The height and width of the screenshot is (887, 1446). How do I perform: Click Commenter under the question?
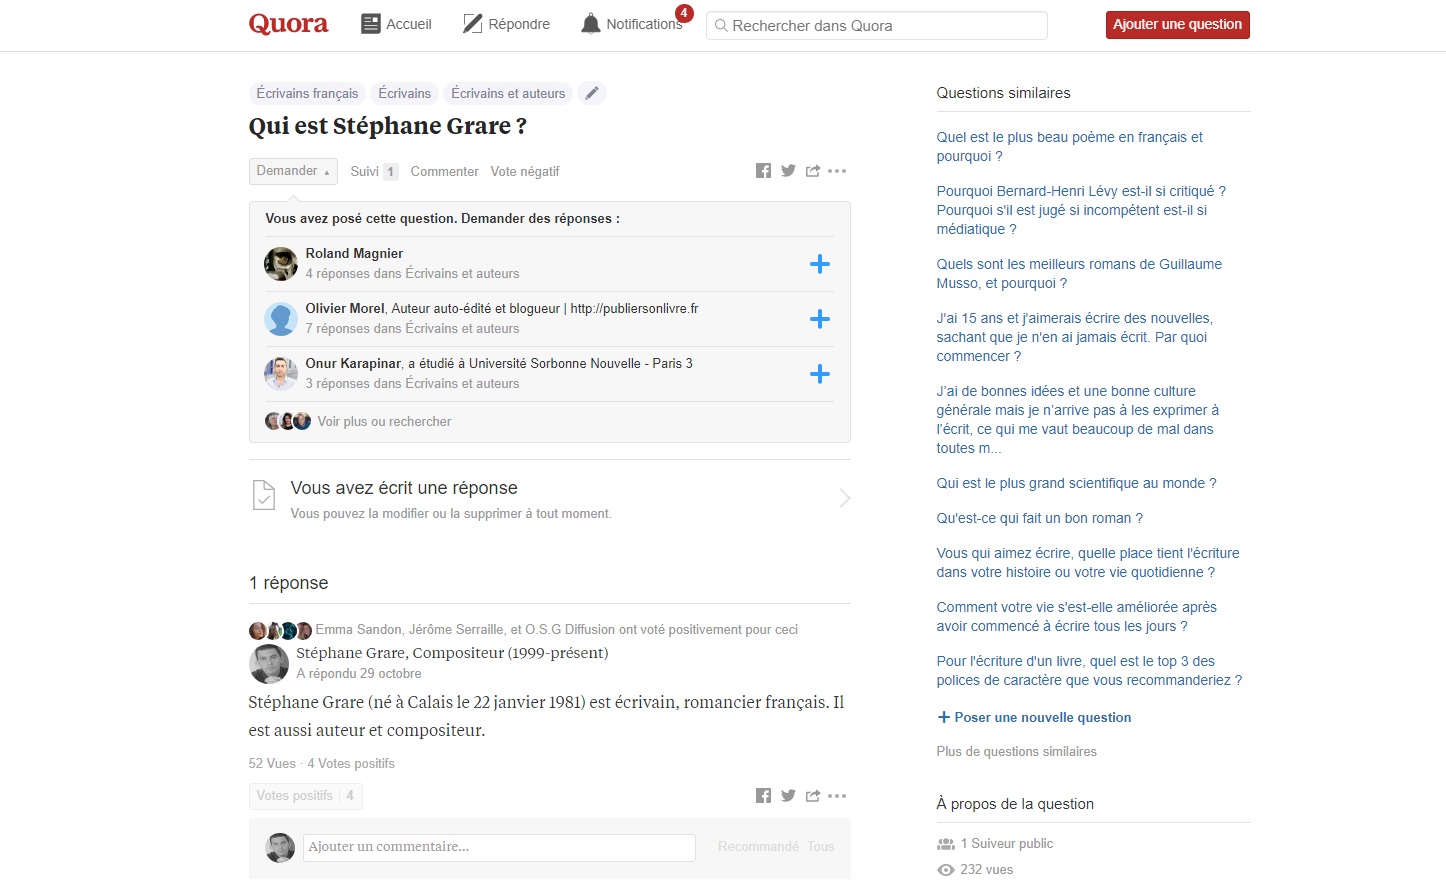pyautogui.click(x=444, y=172)
